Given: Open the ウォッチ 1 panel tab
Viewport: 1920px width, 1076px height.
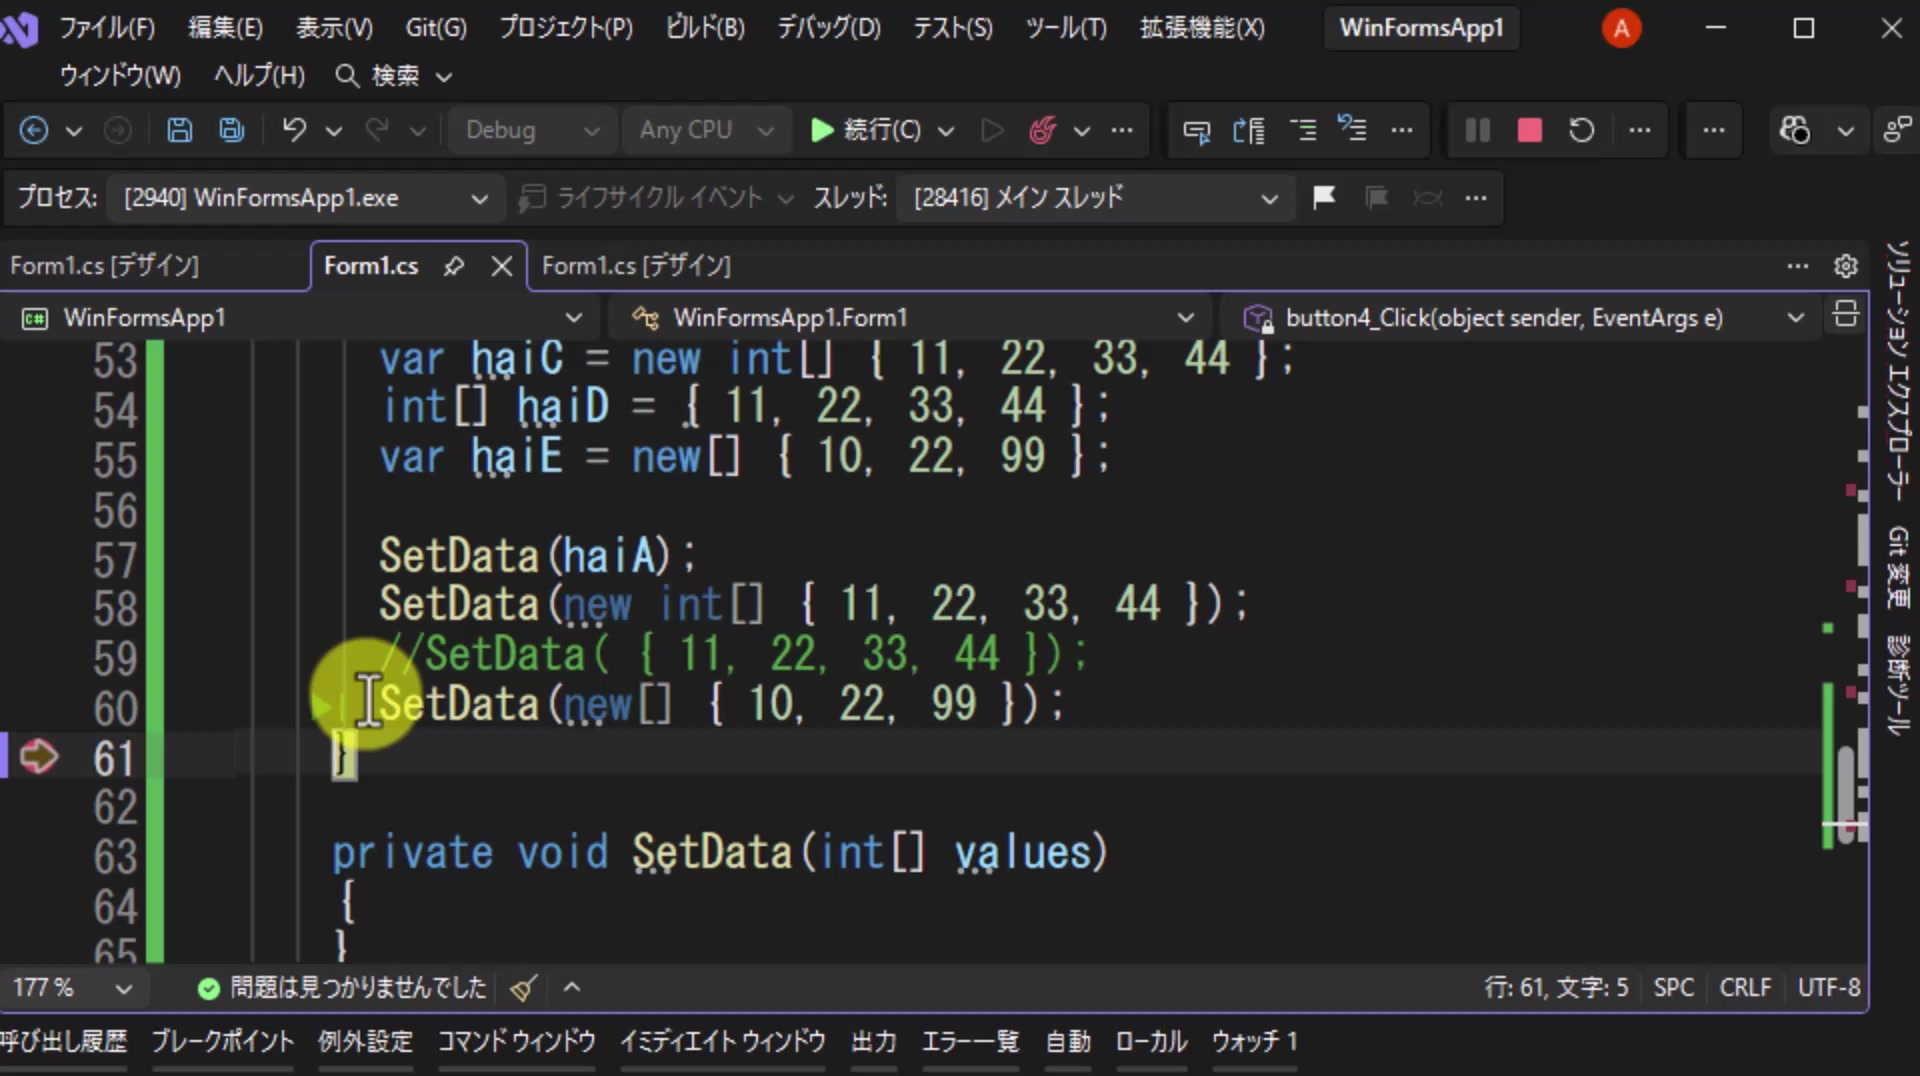Looking at the screenshot, I should coord(1254,1042).
